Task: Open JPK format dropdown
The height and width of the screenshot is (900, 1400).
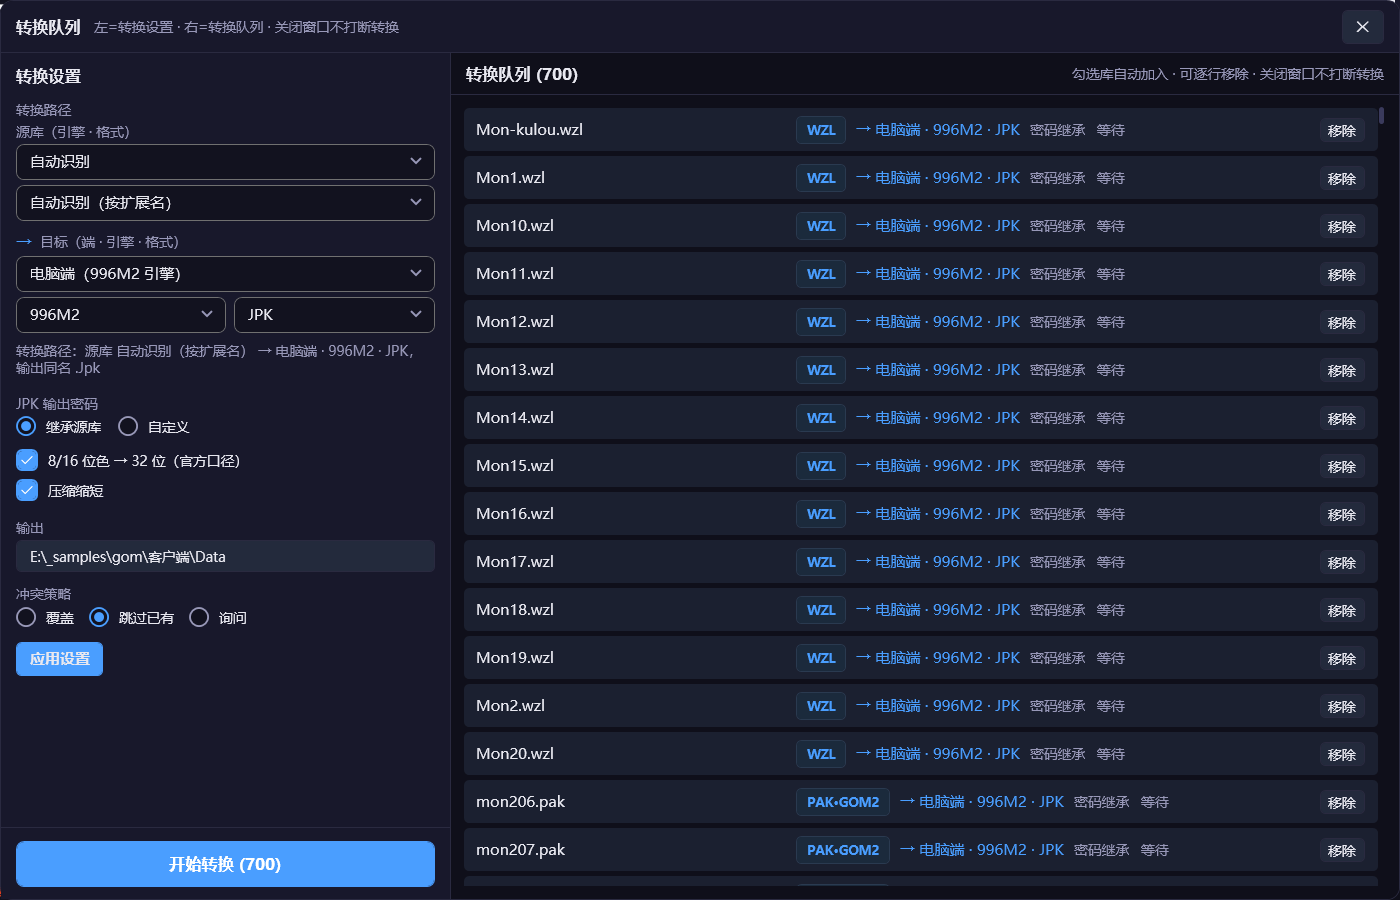Action: pos(334,315)
